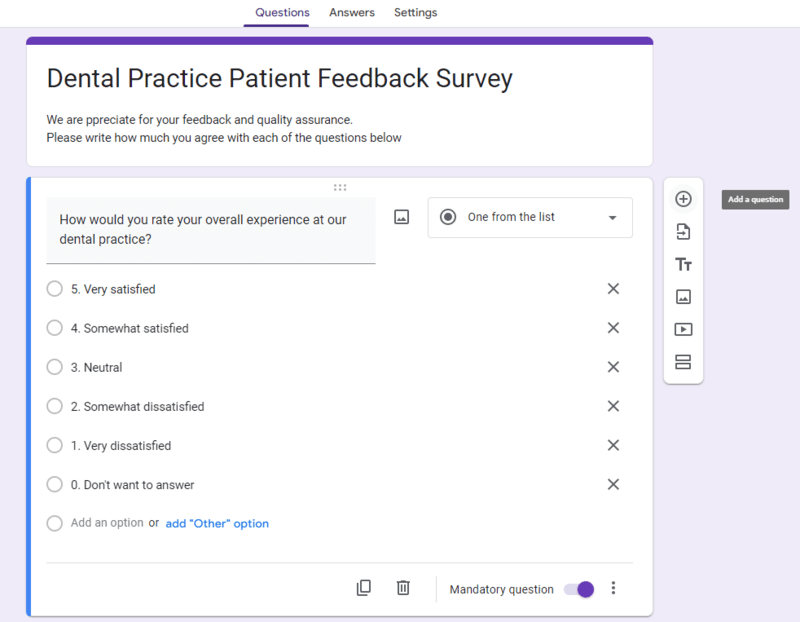The height and width of the screenshot is (622, 800).
Task: Click the Add image icon in the sidebar
Action: point(683,297)
